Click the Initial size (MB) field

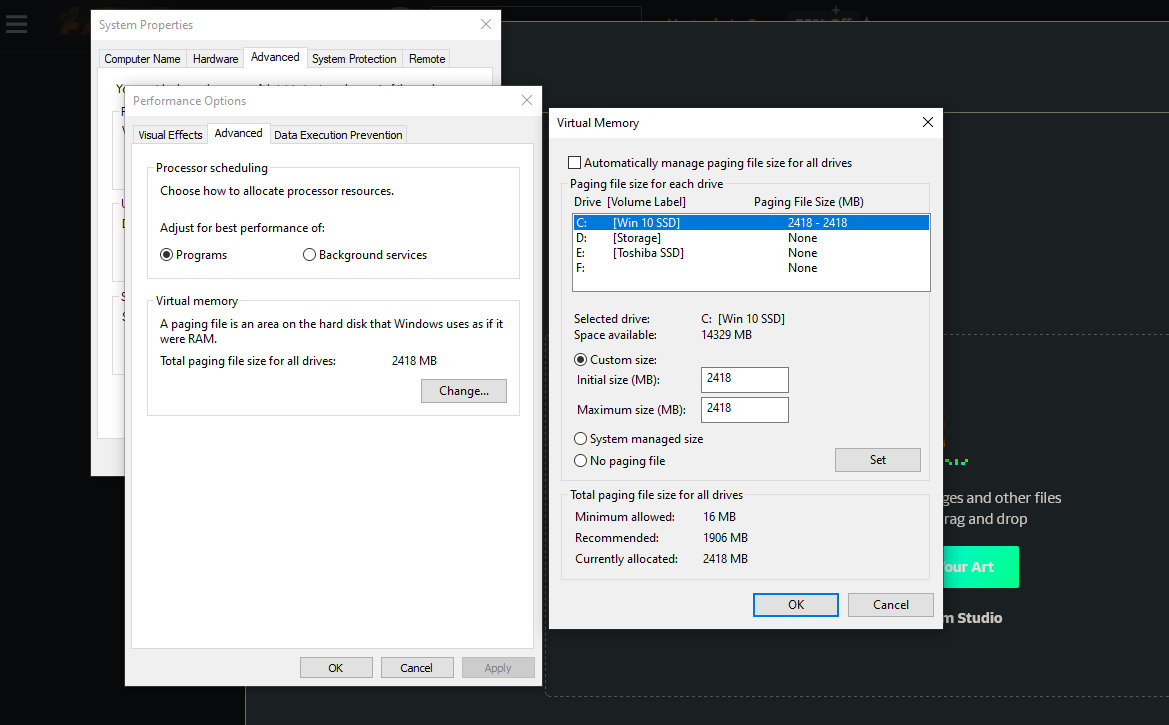tap(744, 380)
